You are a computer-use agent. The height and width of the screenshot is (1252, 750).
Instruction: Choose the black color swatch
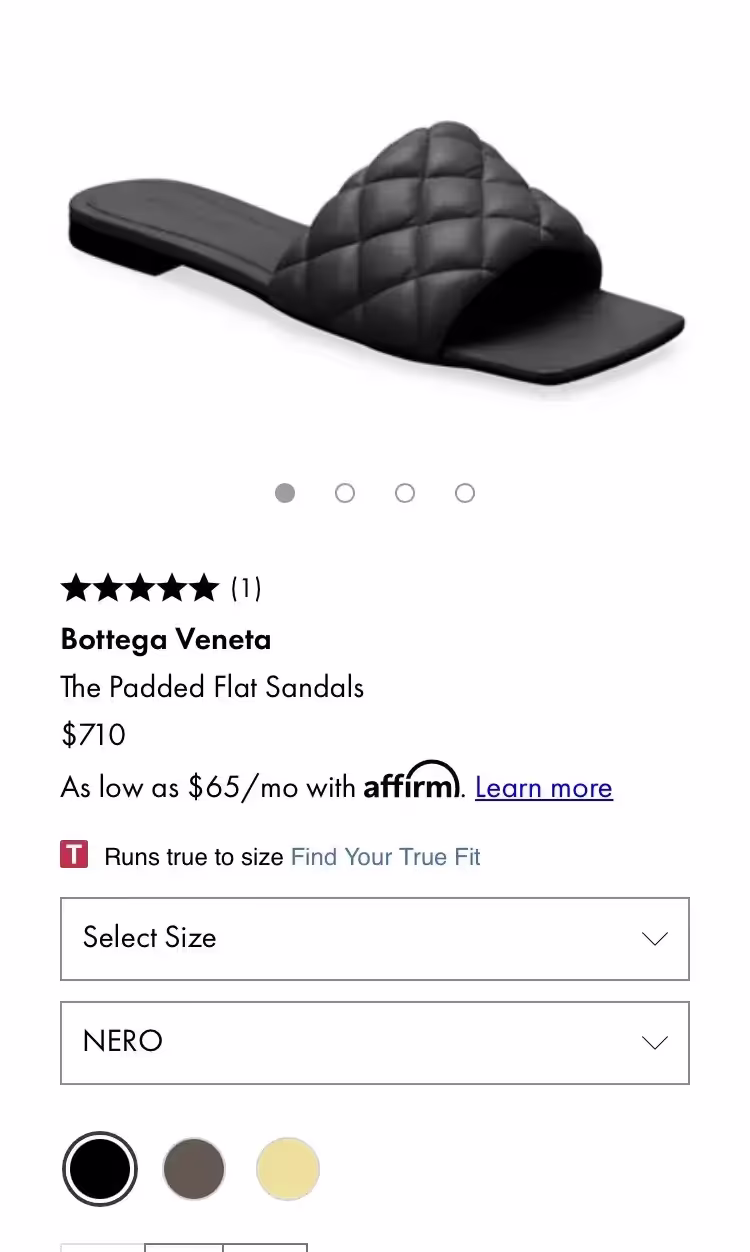pos(100,1169)
